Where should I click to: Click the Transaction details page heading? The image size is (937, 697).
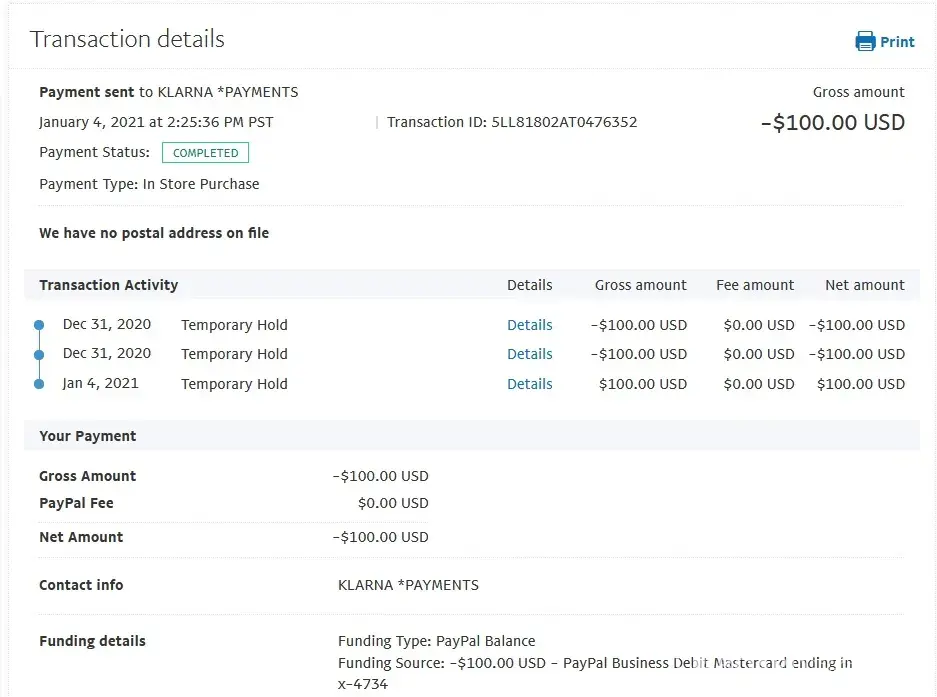point(127,39)
